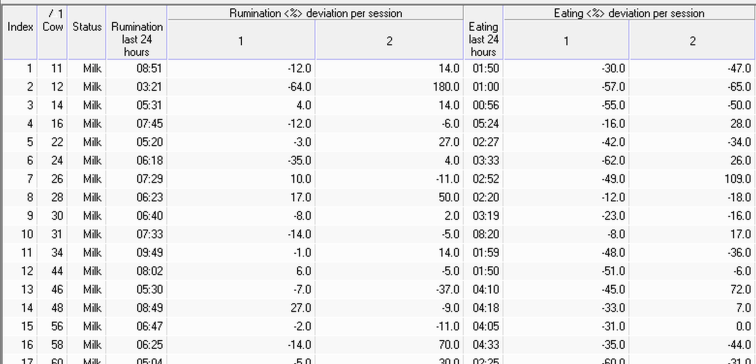Select Rumination deviation session 1 header
Screen dimensions: 756x364
(241, 40)
